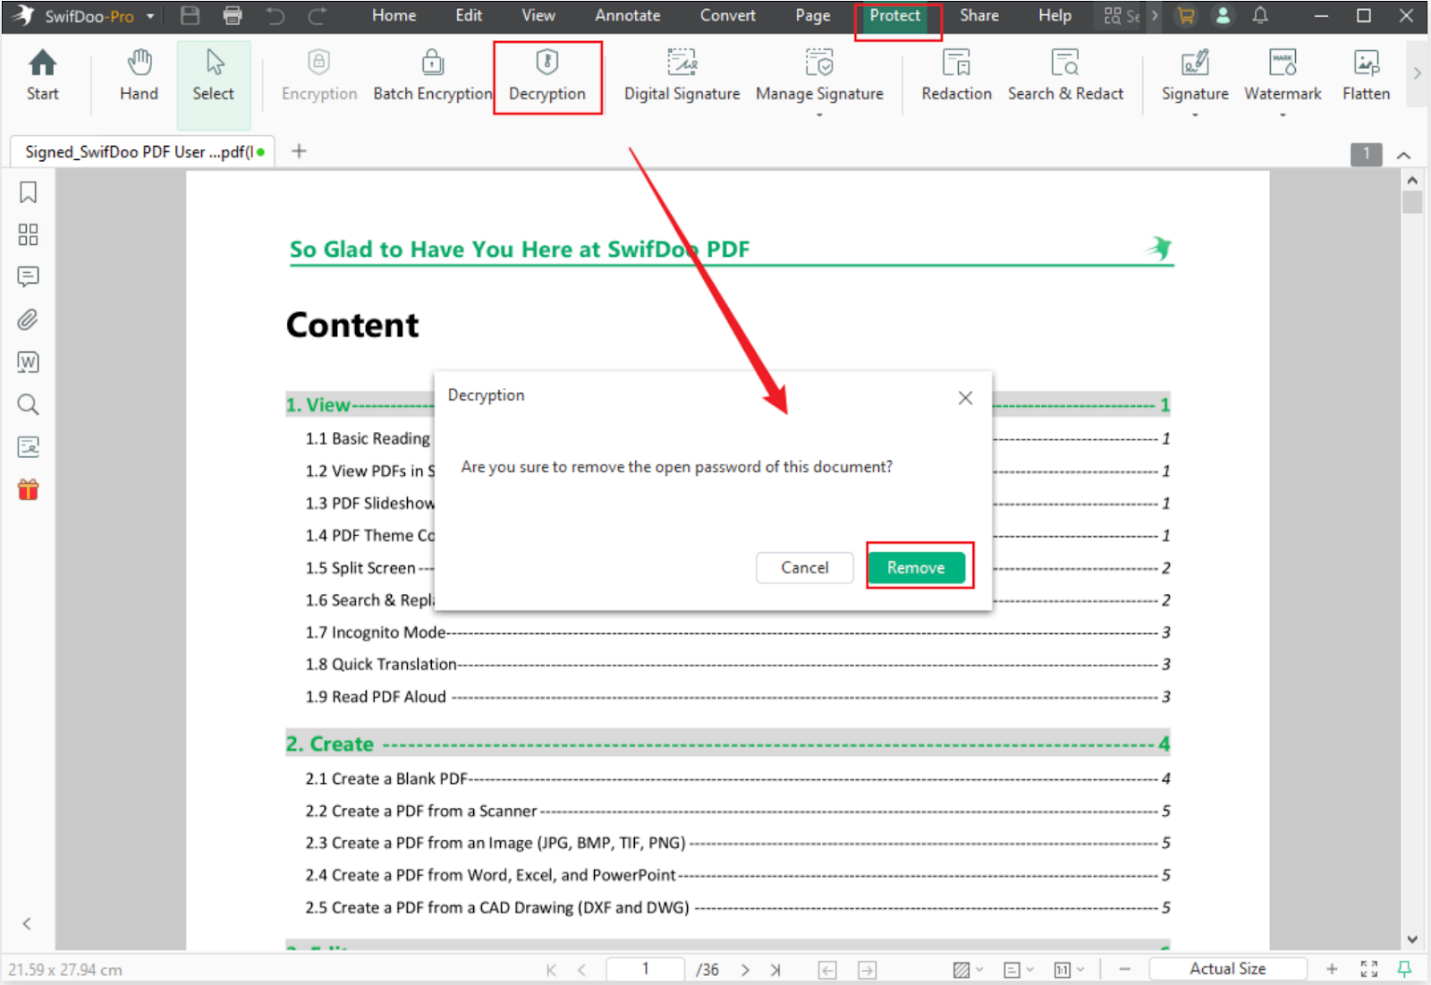Open the Annotate menu tab

coord(627,15)
